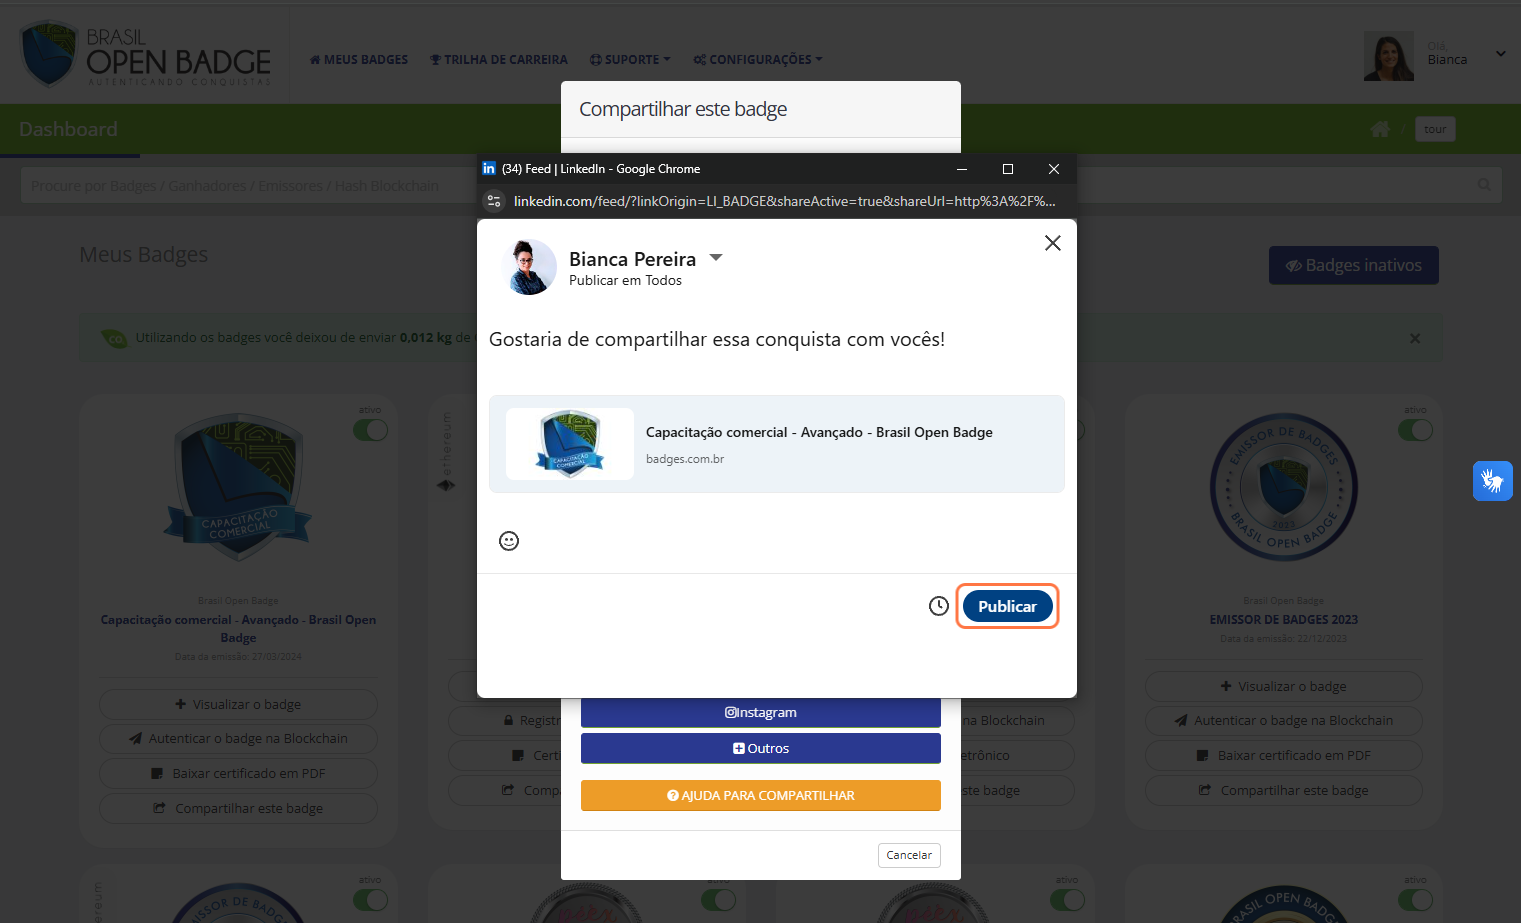Click the linkedin.com URL in address bar
Image resolution: width=1521 pixels, height=923 pixels.
(x=785, y=201)
